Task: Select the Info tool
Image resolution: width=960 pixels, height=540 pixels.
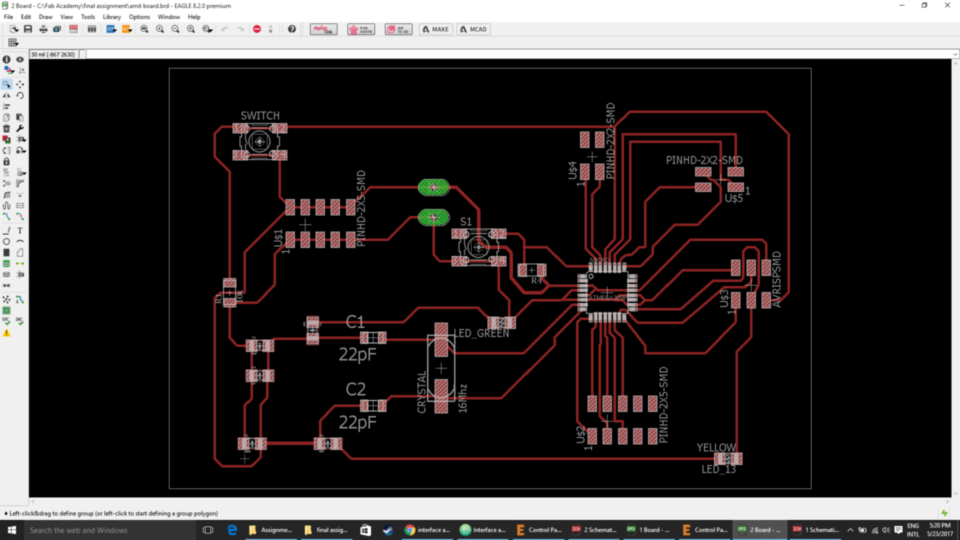Action: (7, 59)
